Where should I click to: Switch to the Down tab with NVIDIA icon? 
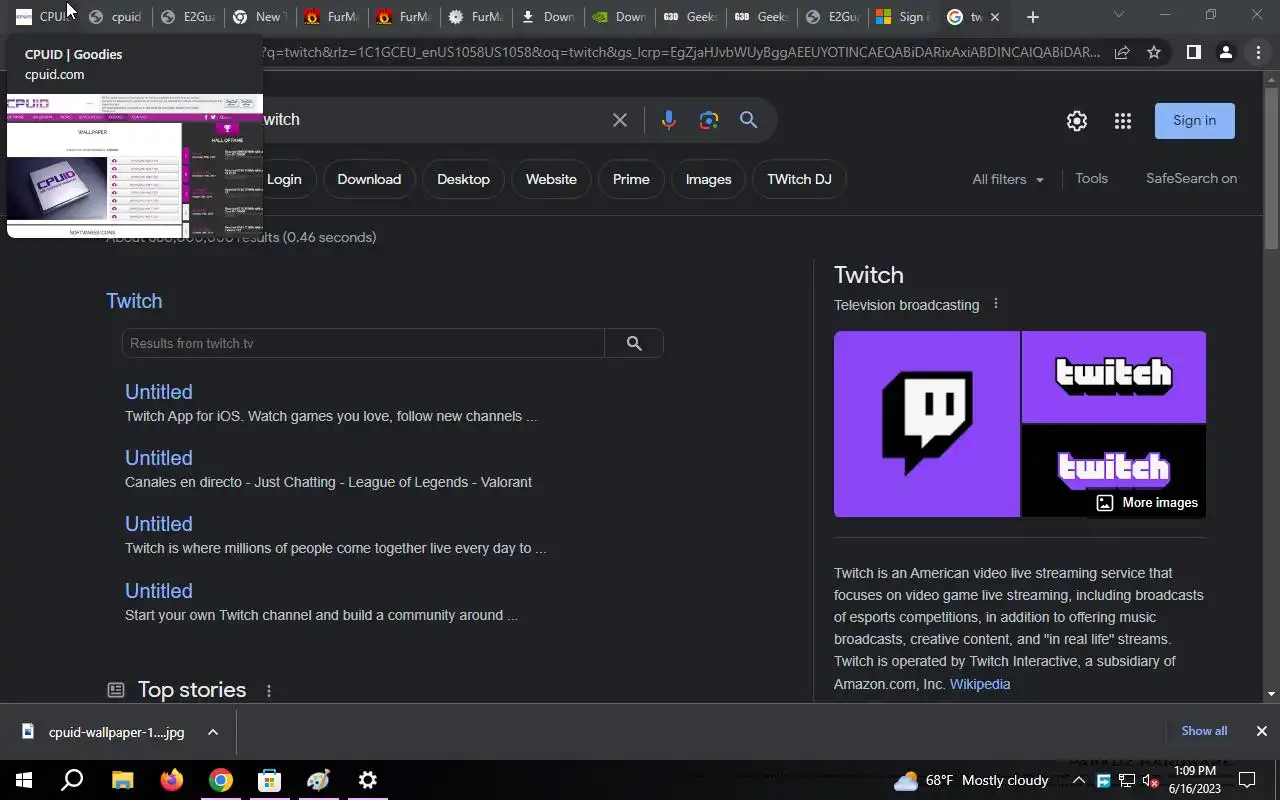pos(618,17)
